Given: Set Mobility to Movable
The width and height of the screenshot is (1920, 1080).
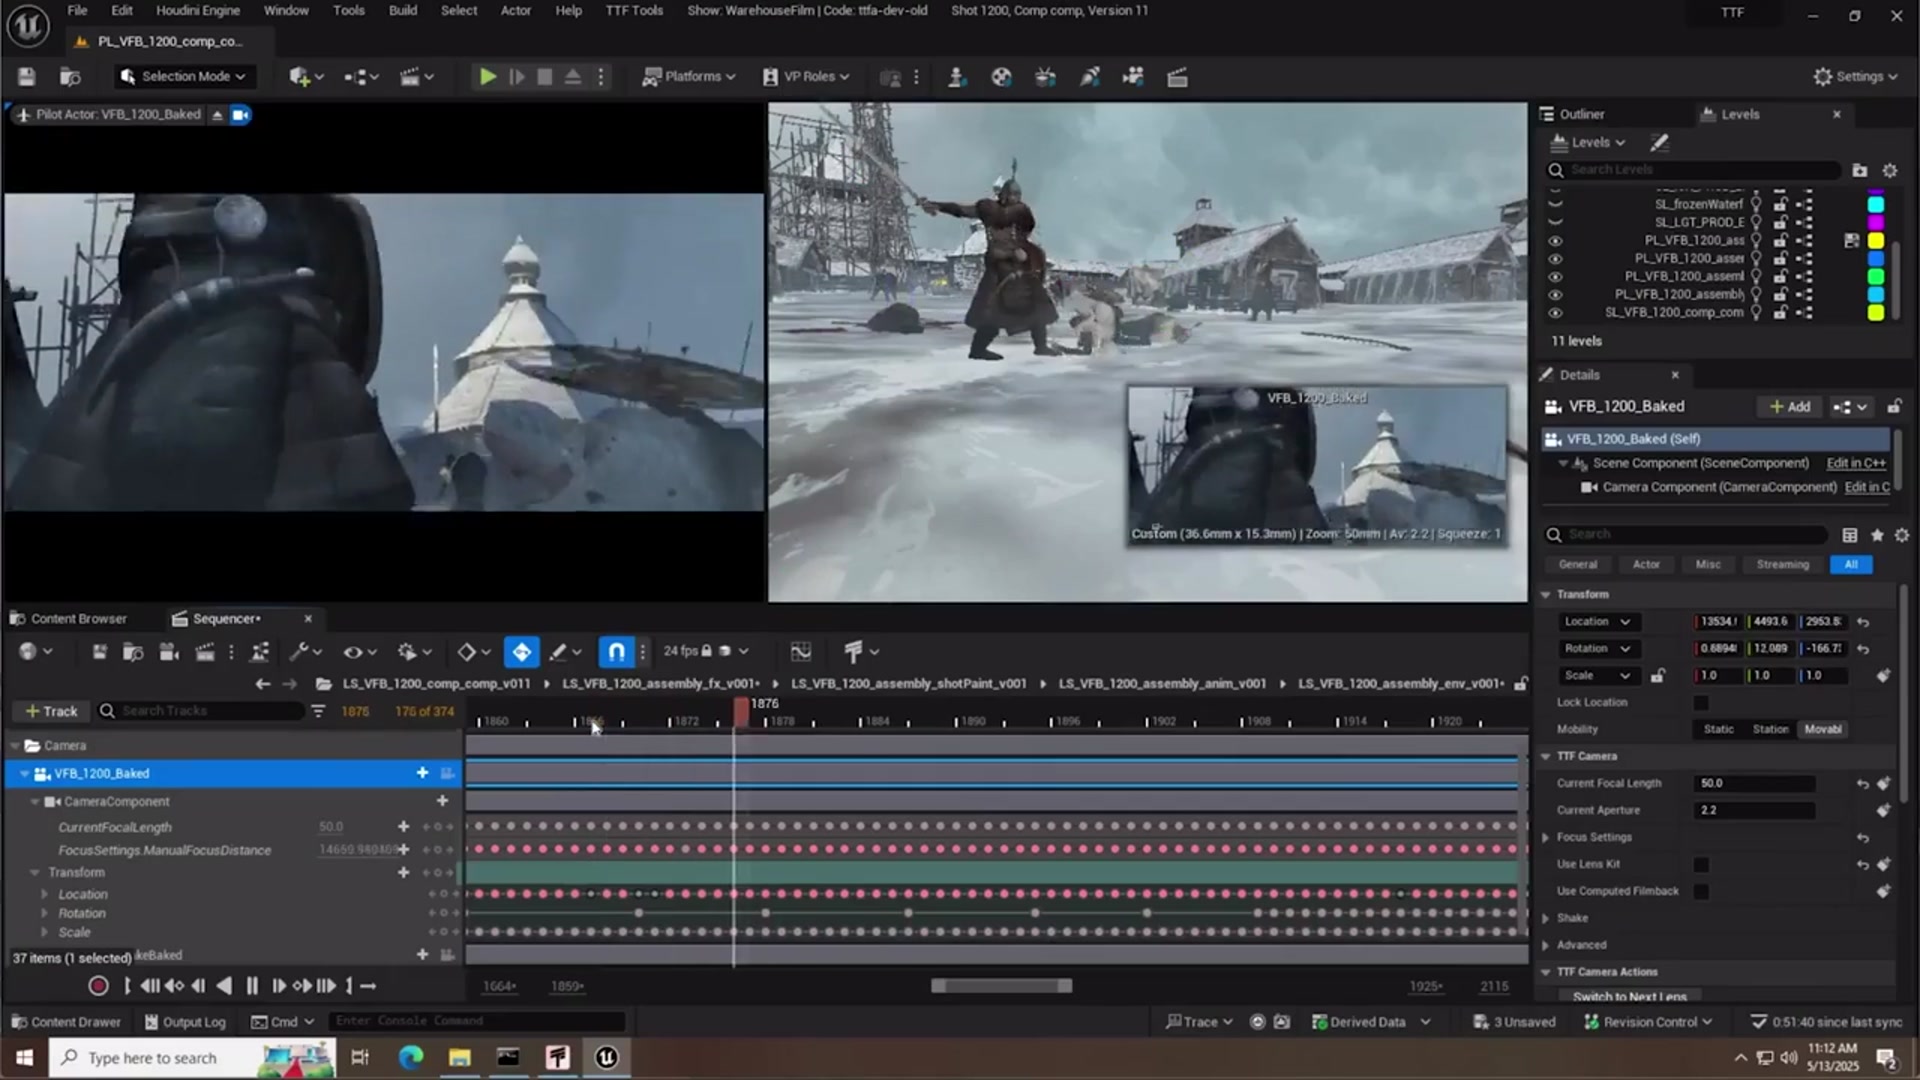Looking at the screenshot, I should tap(1822, 730).
